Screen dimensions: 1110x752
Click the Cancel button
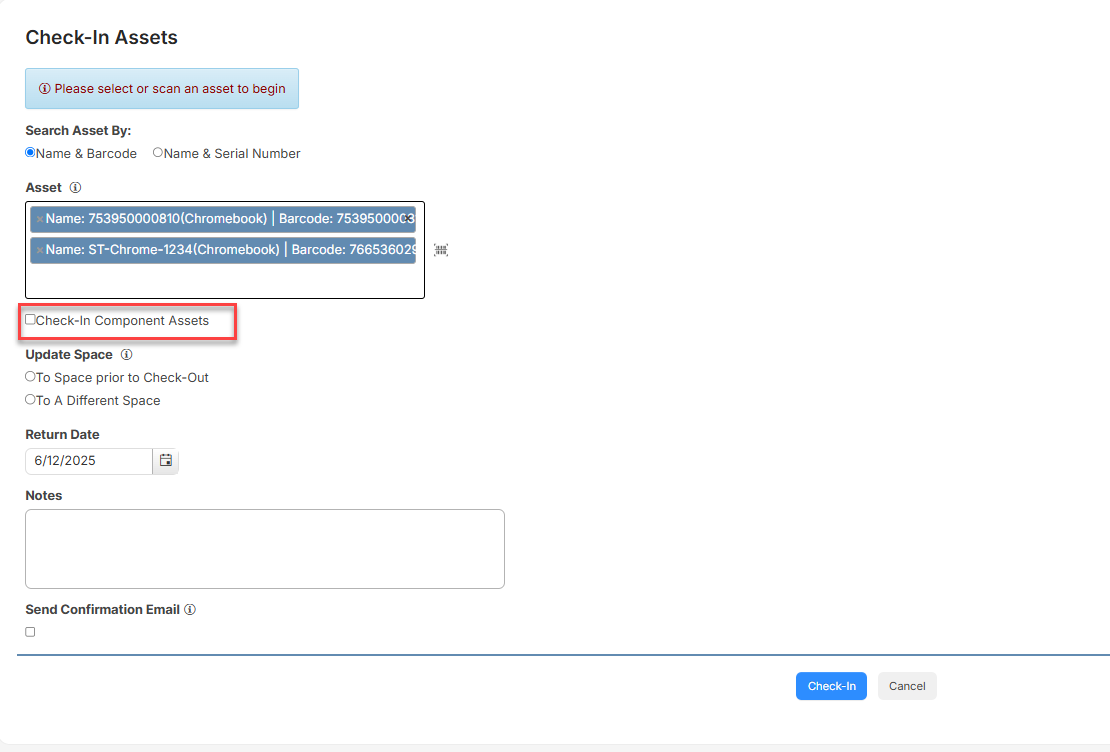point(907,686)
